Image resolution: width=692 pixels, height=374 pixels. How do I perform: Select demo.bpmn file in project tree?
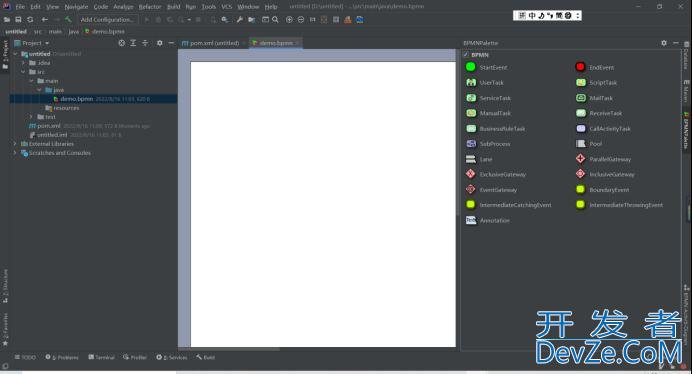click(x=94, y=99)
